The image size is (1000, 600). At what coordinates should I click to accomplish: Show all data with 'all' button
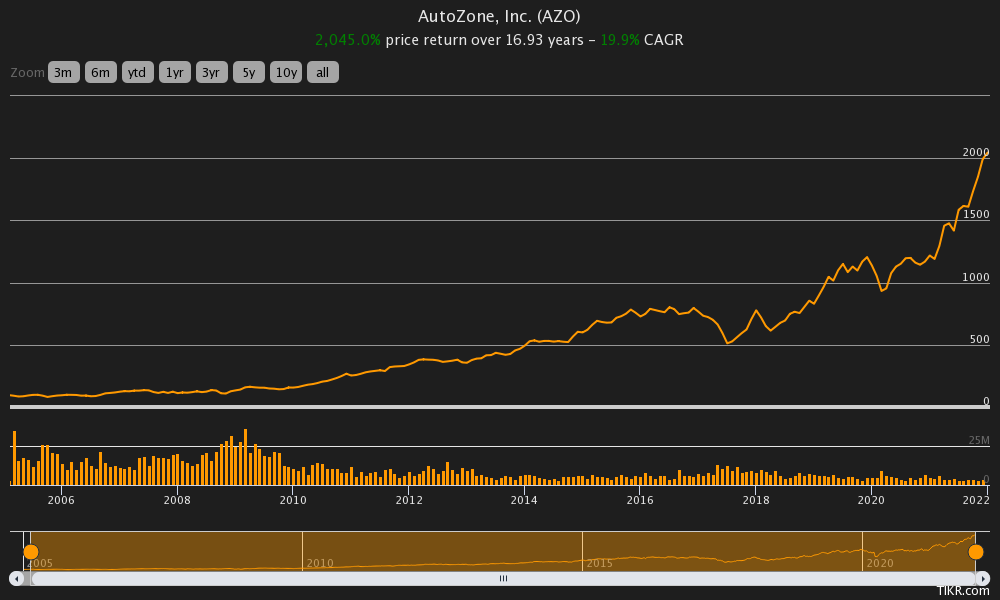pyautogui.click(x=323, y=73)
